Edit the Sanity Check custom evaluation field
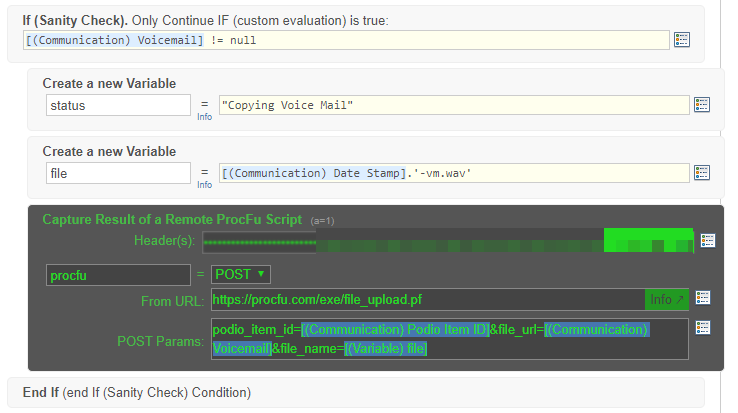This screenshot has width=738, height=413. [x=346, y=40]
